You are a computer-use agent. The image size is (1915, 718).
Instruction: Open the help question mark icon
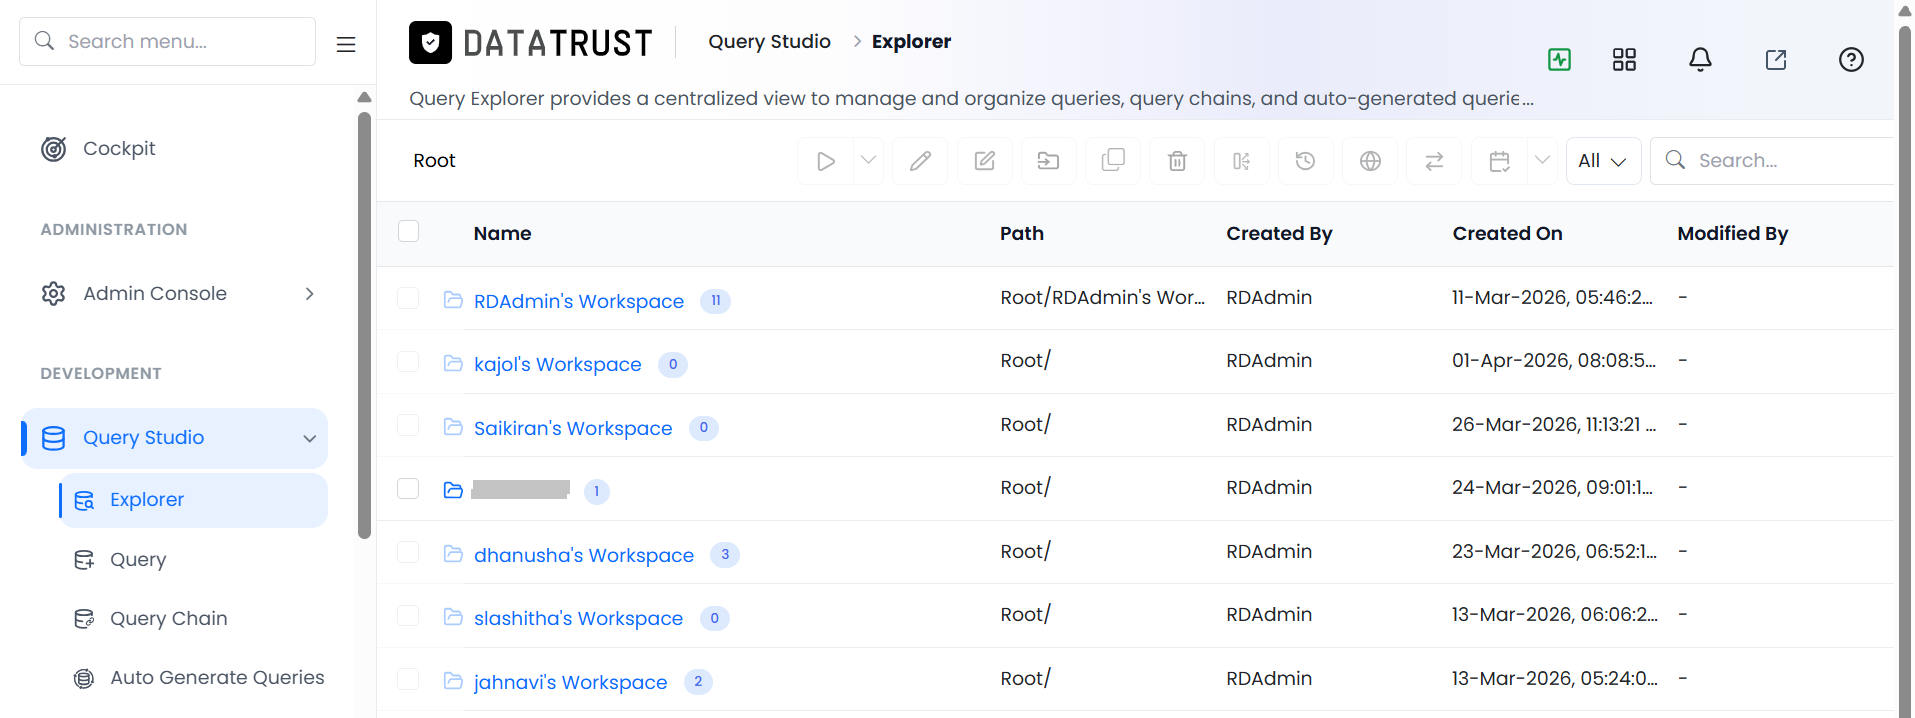(x=1851, y=60)
